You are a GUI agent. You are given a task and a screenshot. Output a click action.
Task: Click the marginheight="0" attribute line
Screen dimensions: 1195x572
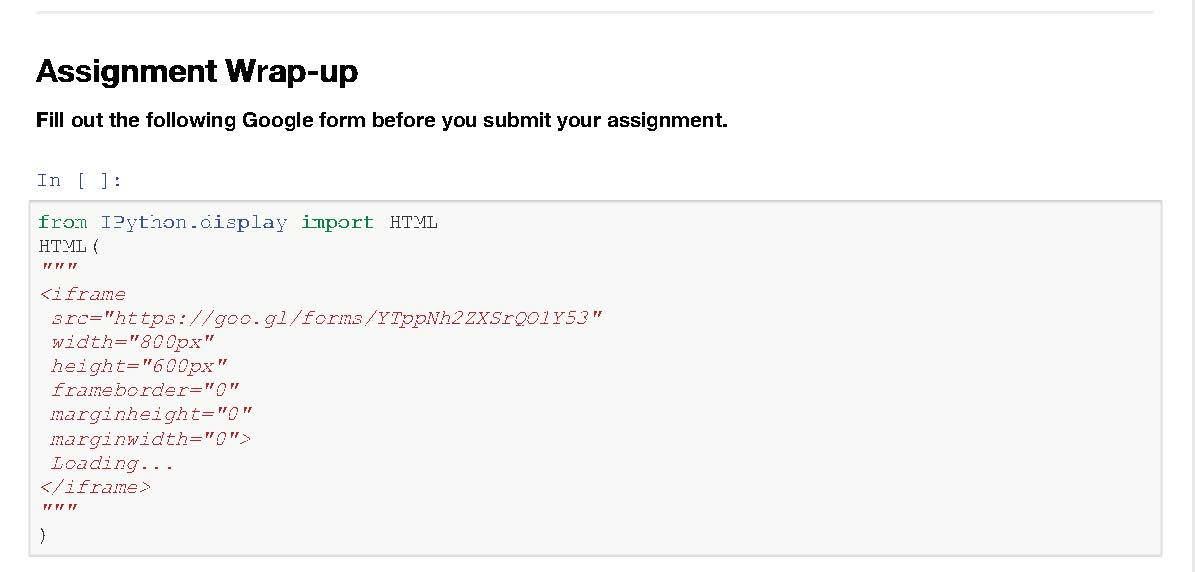[x=151, y=414]
